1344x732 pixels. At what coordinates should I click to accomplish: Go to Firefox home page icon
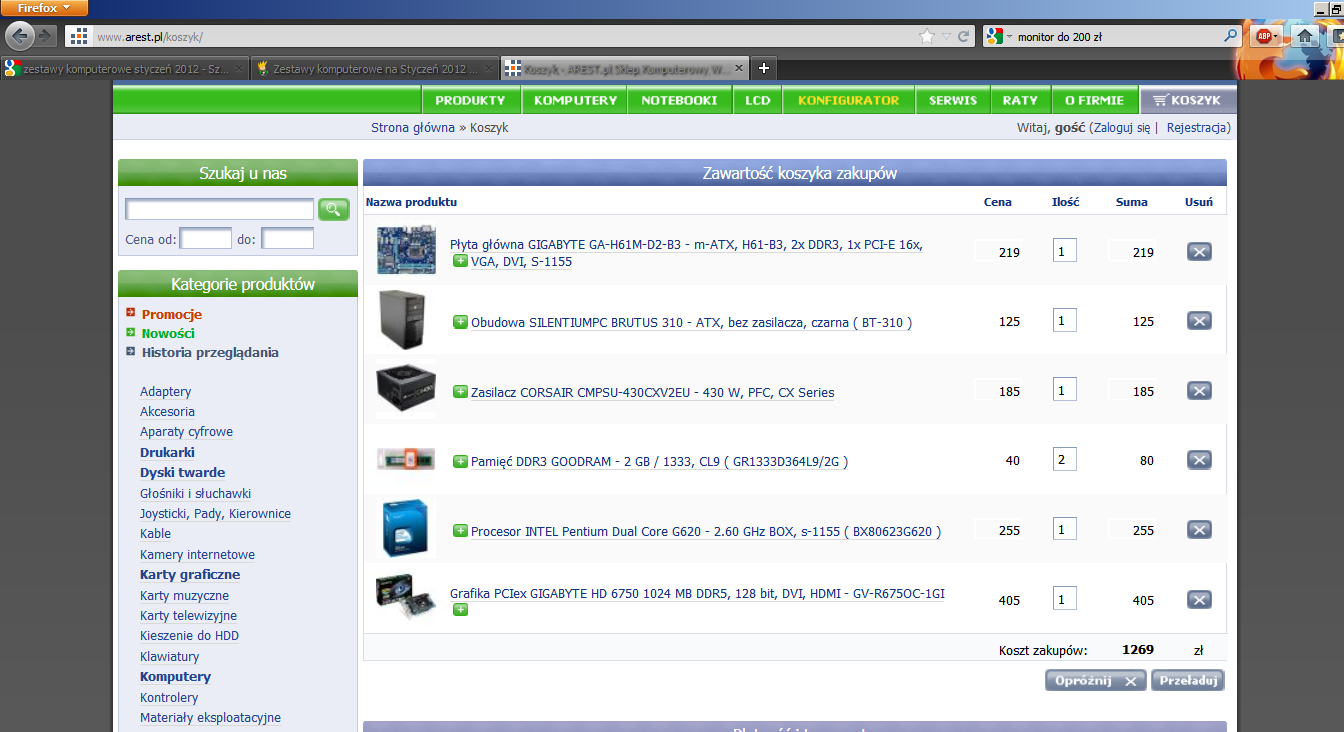(1304, 36)
